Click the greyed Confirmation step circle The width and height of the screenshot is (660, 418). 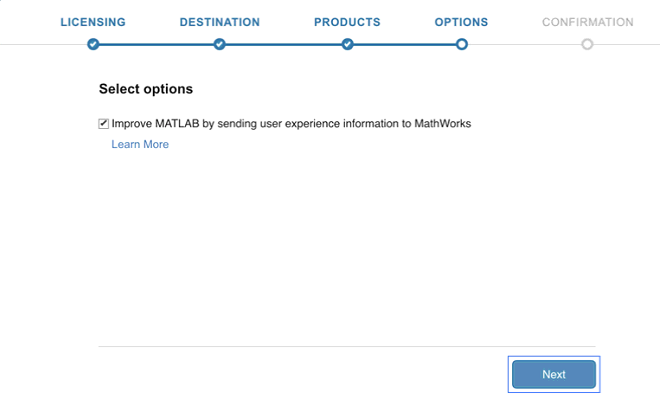587,44
